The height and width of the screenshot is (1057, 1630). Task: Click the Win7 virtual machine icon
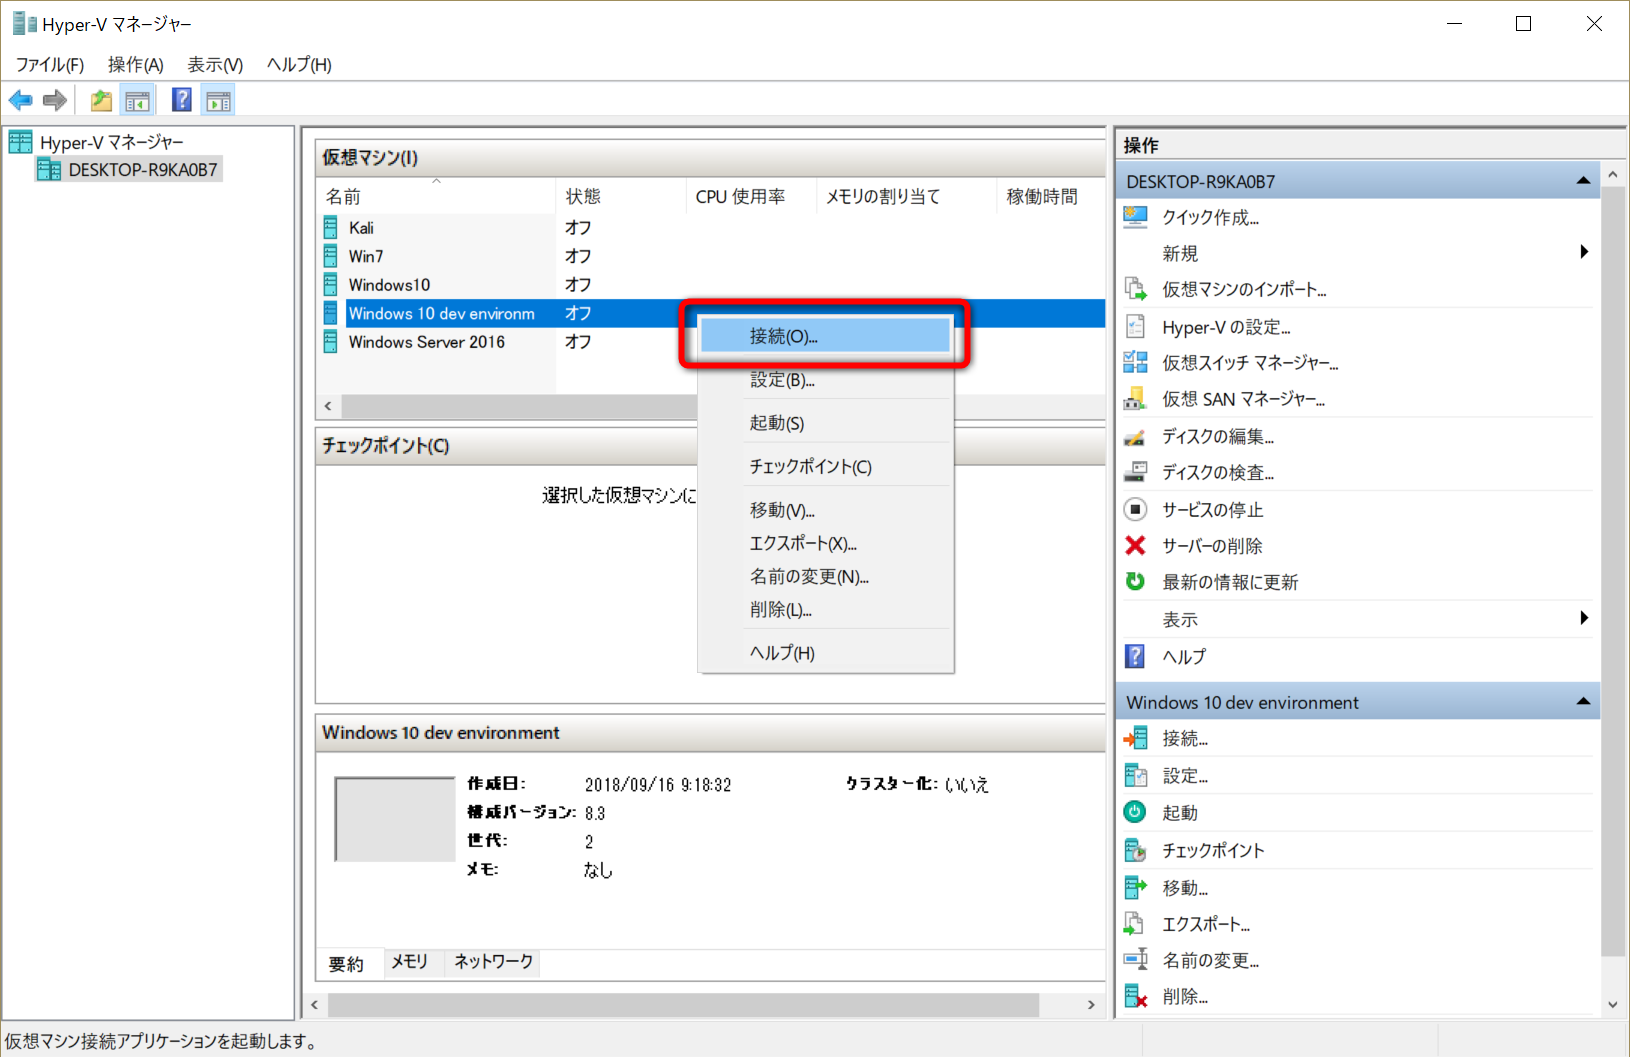click(x=331, y=256)
